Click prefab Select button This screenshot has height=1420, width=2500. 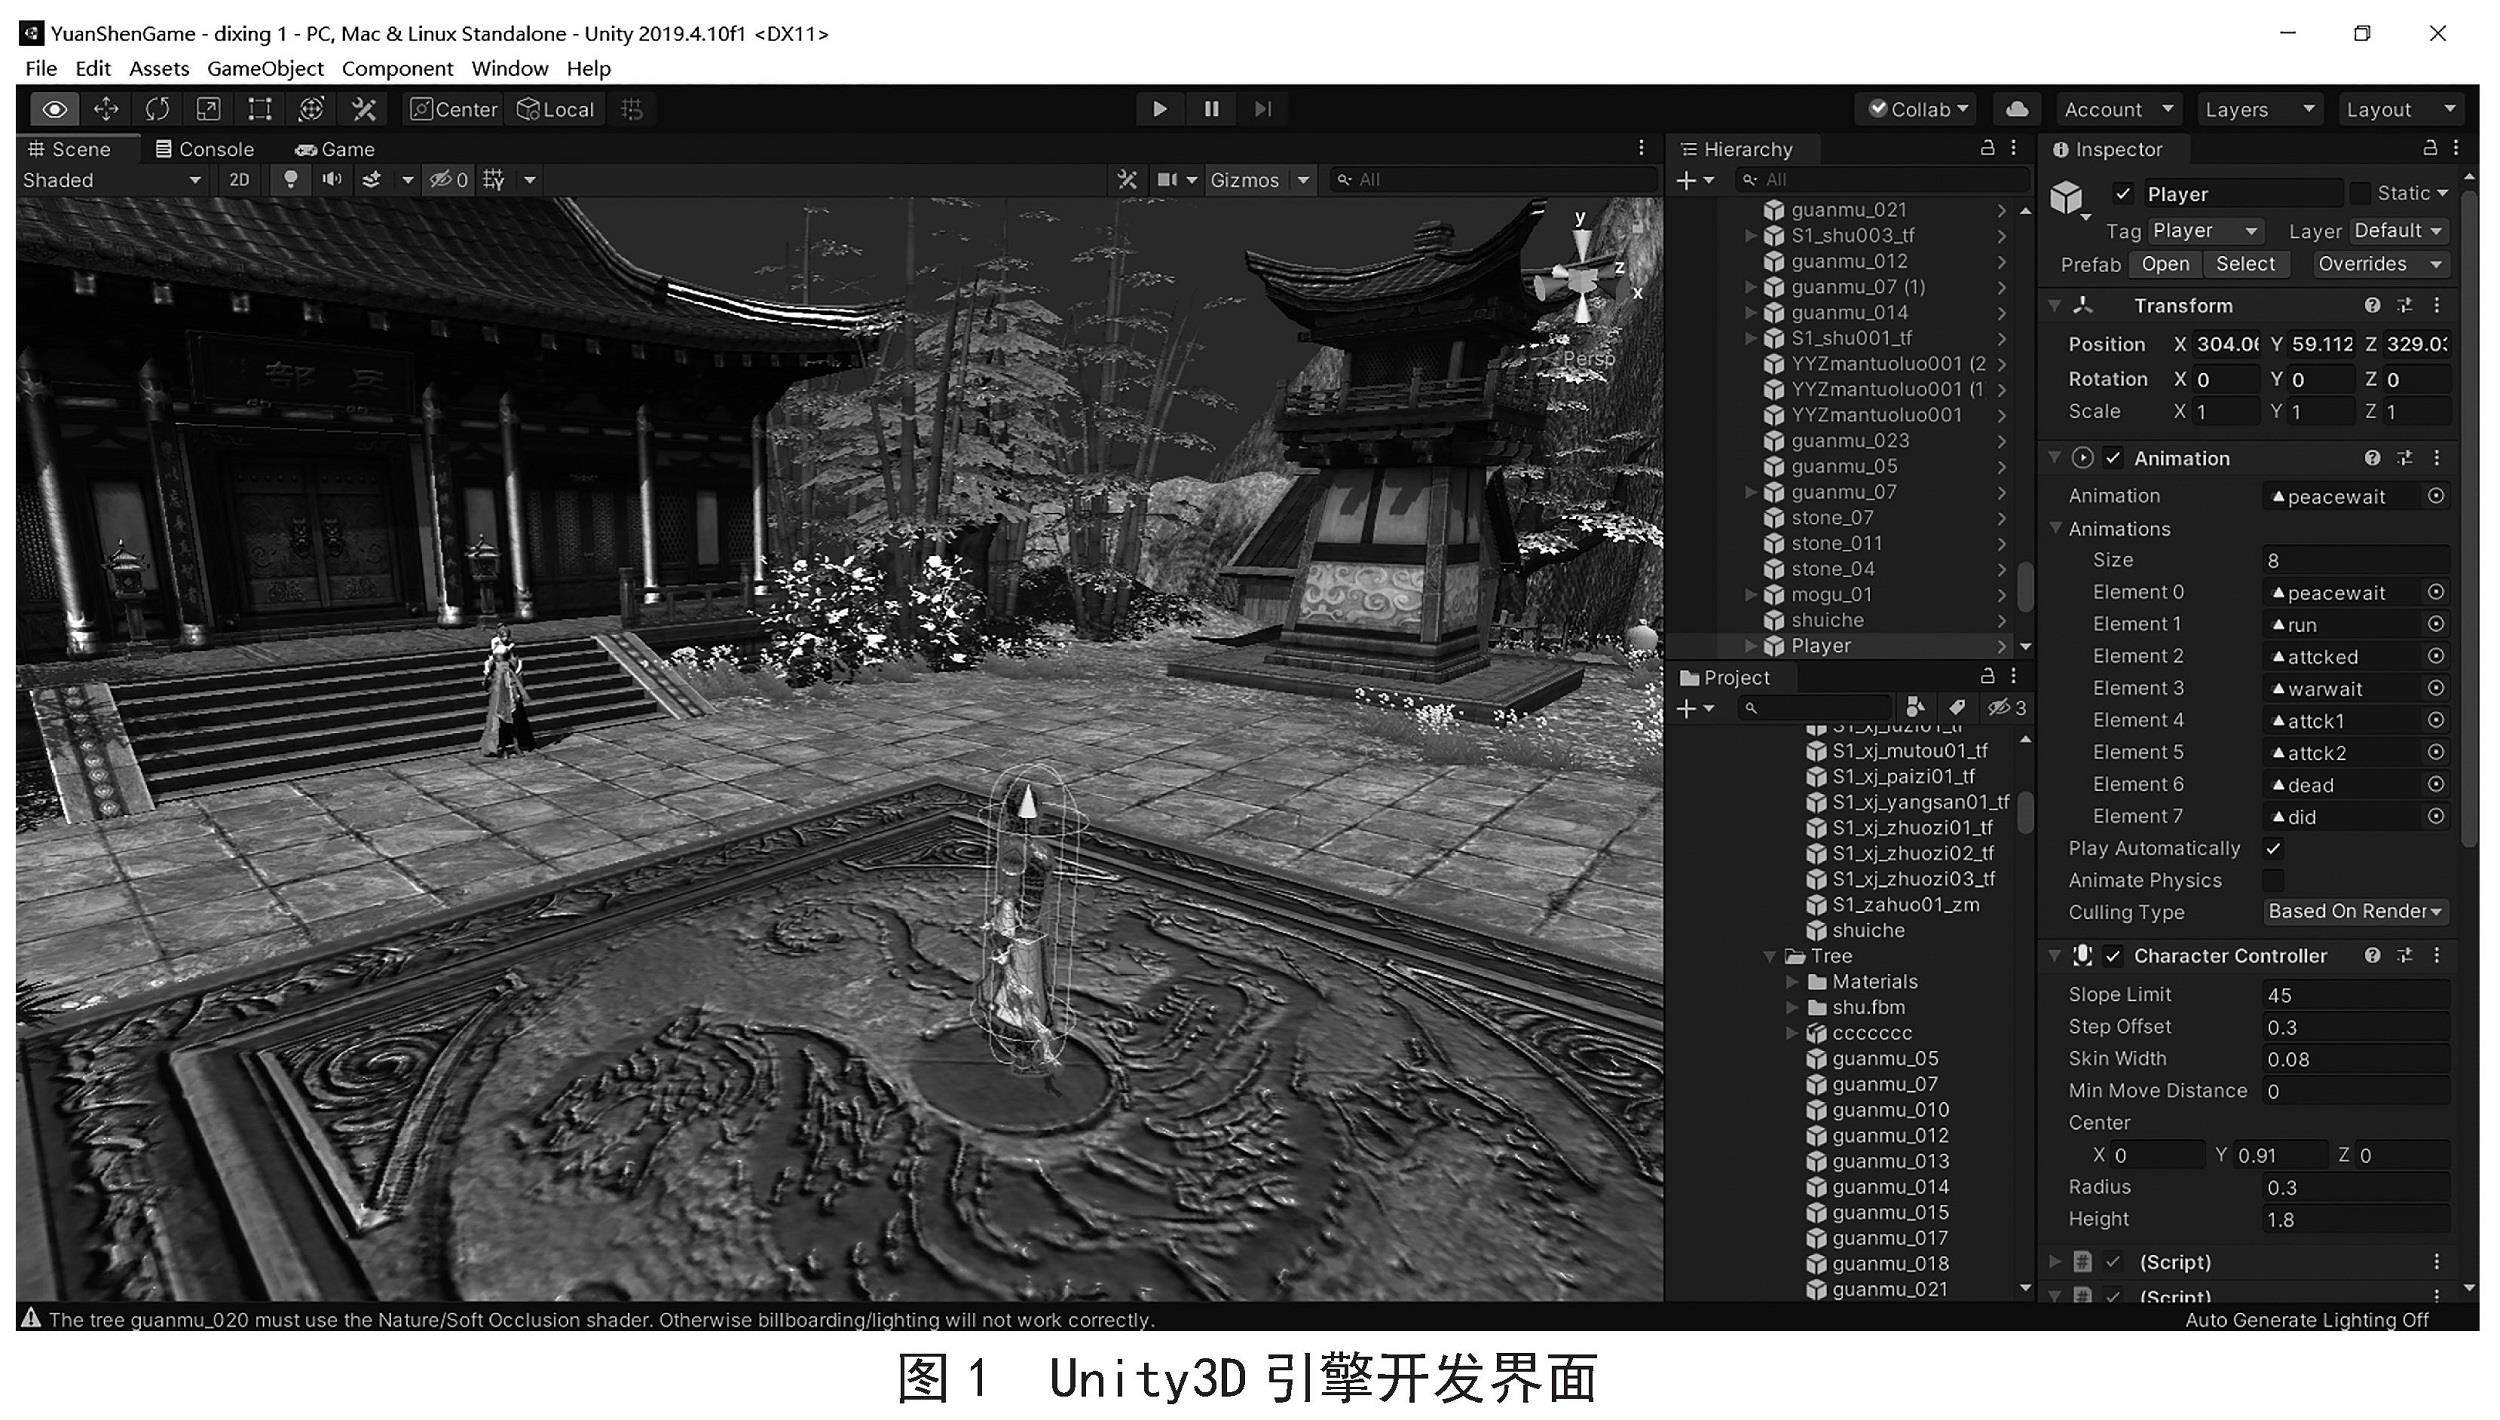pyautogui.click(x=2245, y=264)
